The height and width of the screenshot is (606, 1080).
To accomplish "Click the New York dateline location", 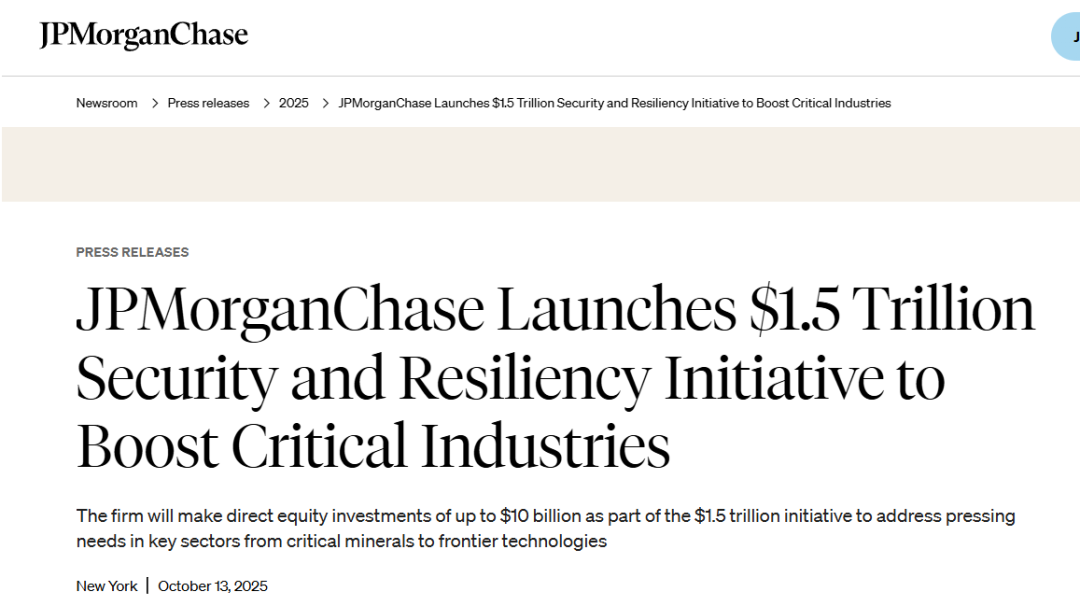I will 107,586.
